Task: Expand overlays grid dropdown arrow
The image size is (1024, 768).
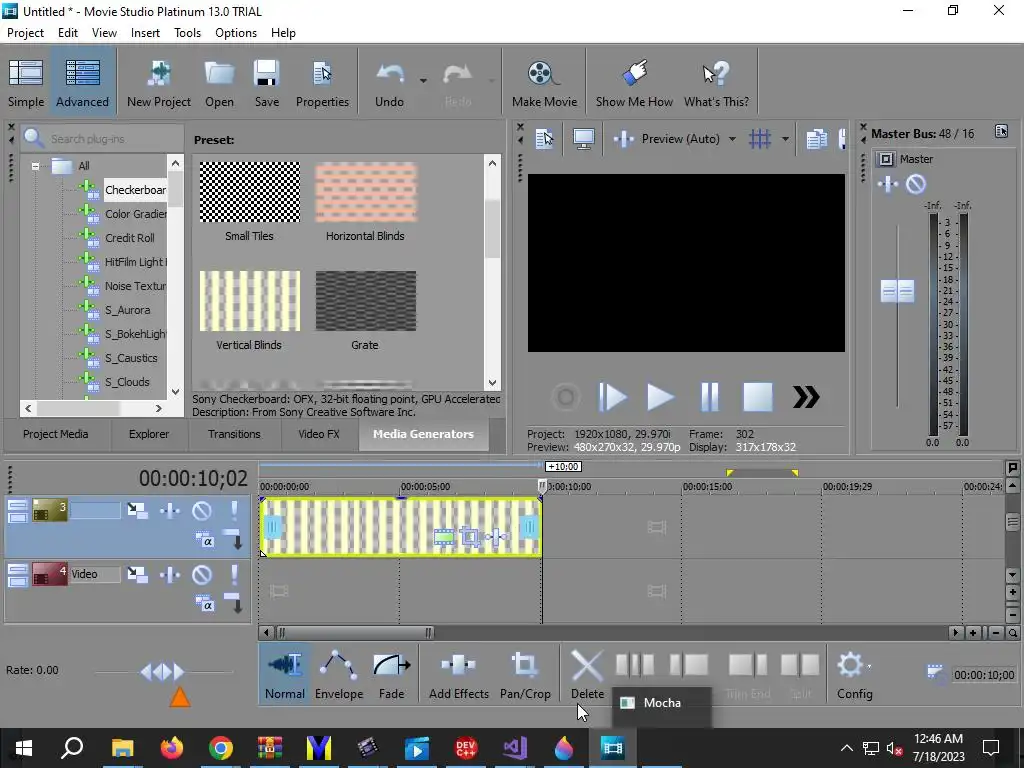Action: (785, 139)
